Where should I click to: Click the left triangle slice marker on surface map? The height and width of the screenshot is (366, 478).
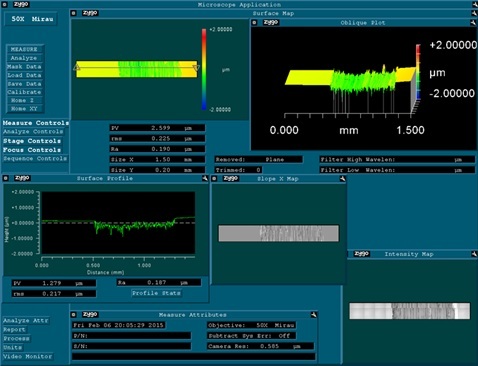(77, 68)
